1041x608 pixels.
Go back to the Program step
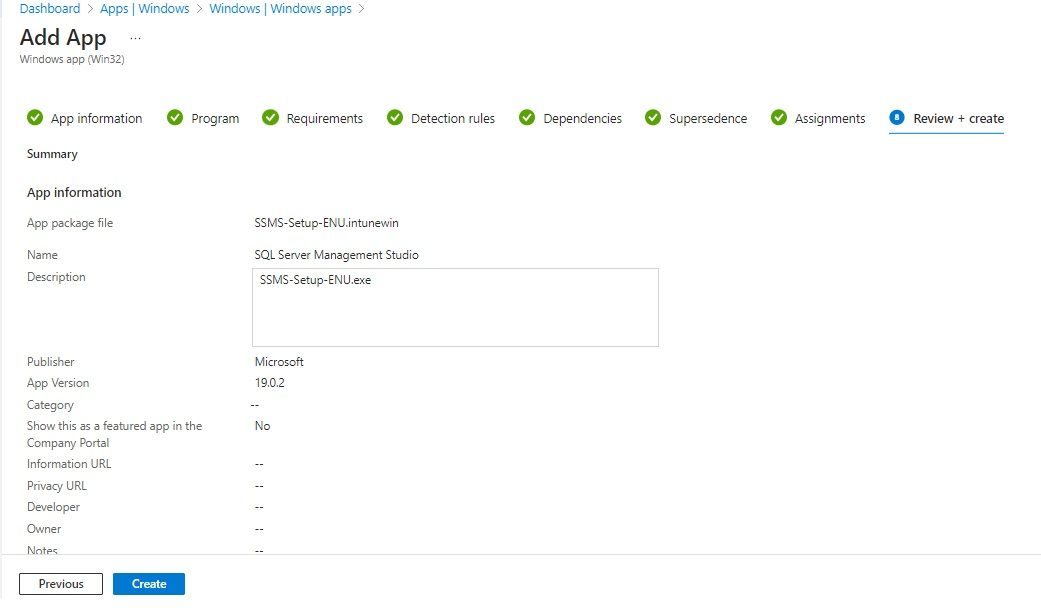pos(213,118)
